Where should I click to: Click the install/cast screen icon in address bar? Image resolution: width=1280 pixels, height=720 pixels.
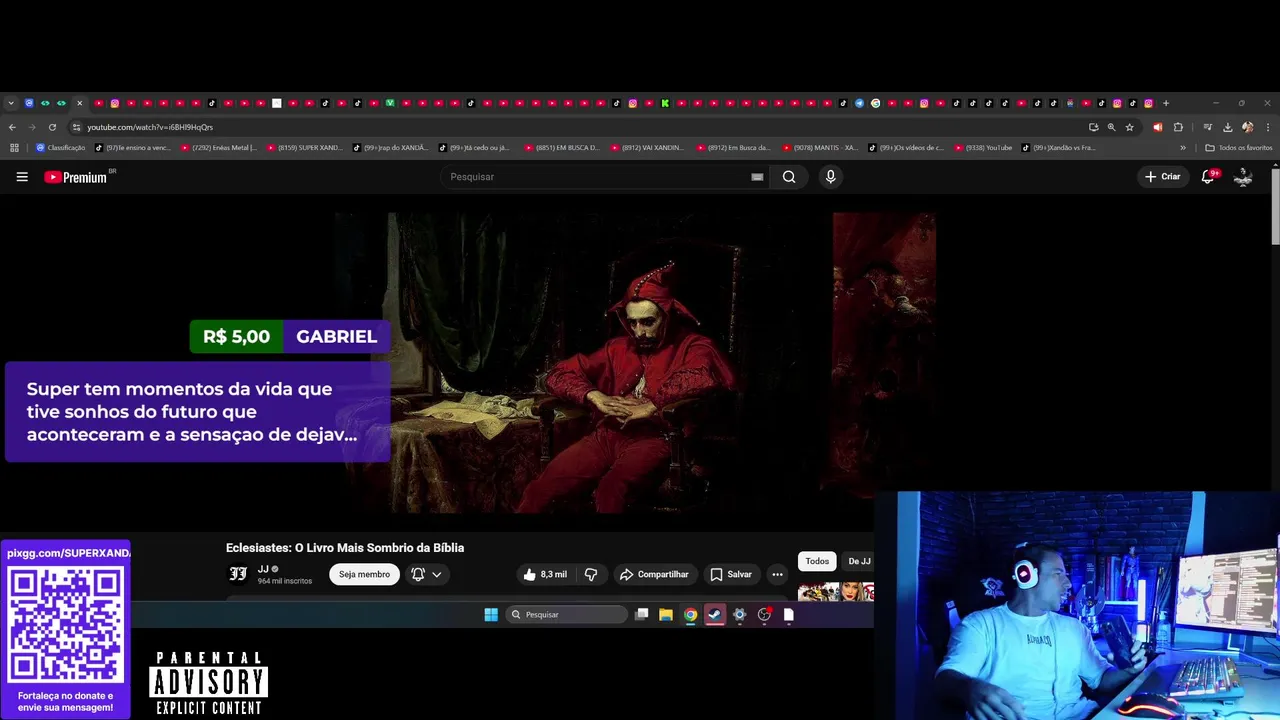(x=1093, y=127)
